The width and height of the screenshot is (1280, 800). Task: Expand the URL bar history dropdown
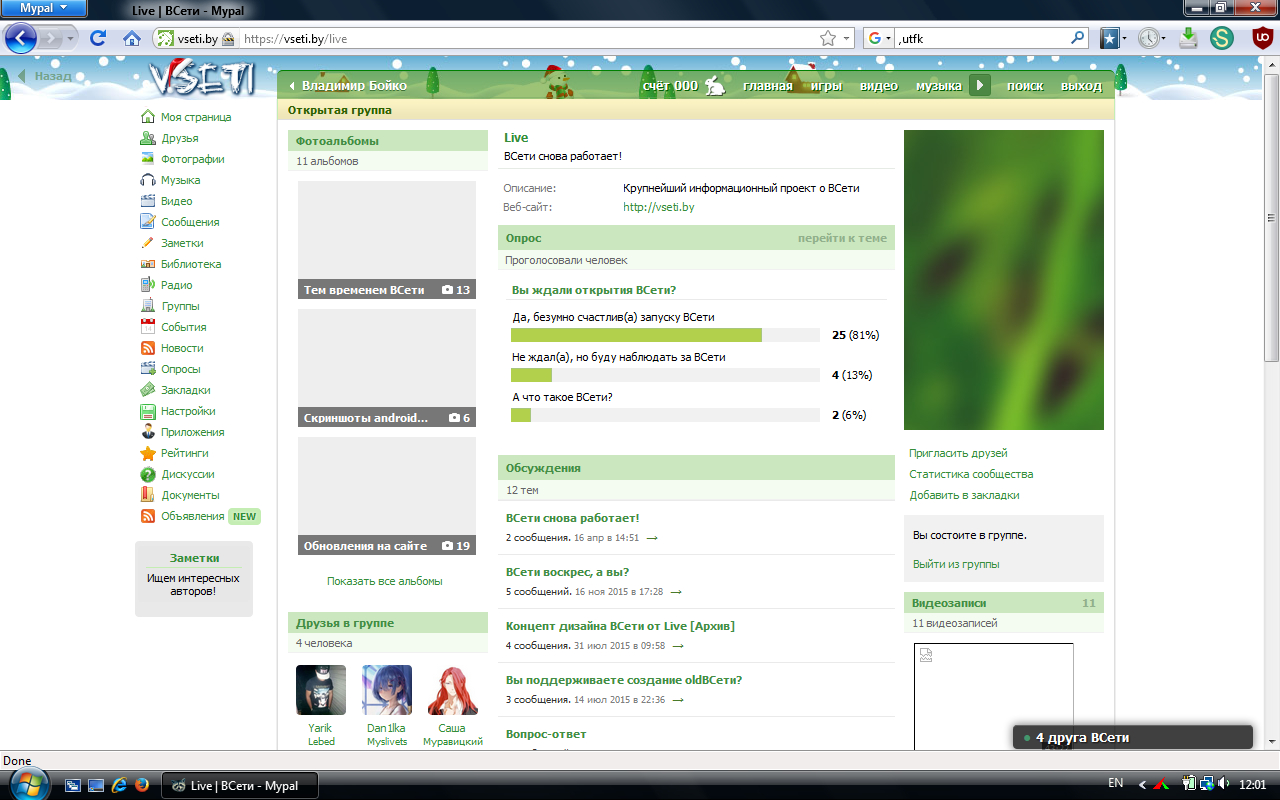(x=848, y=38)
